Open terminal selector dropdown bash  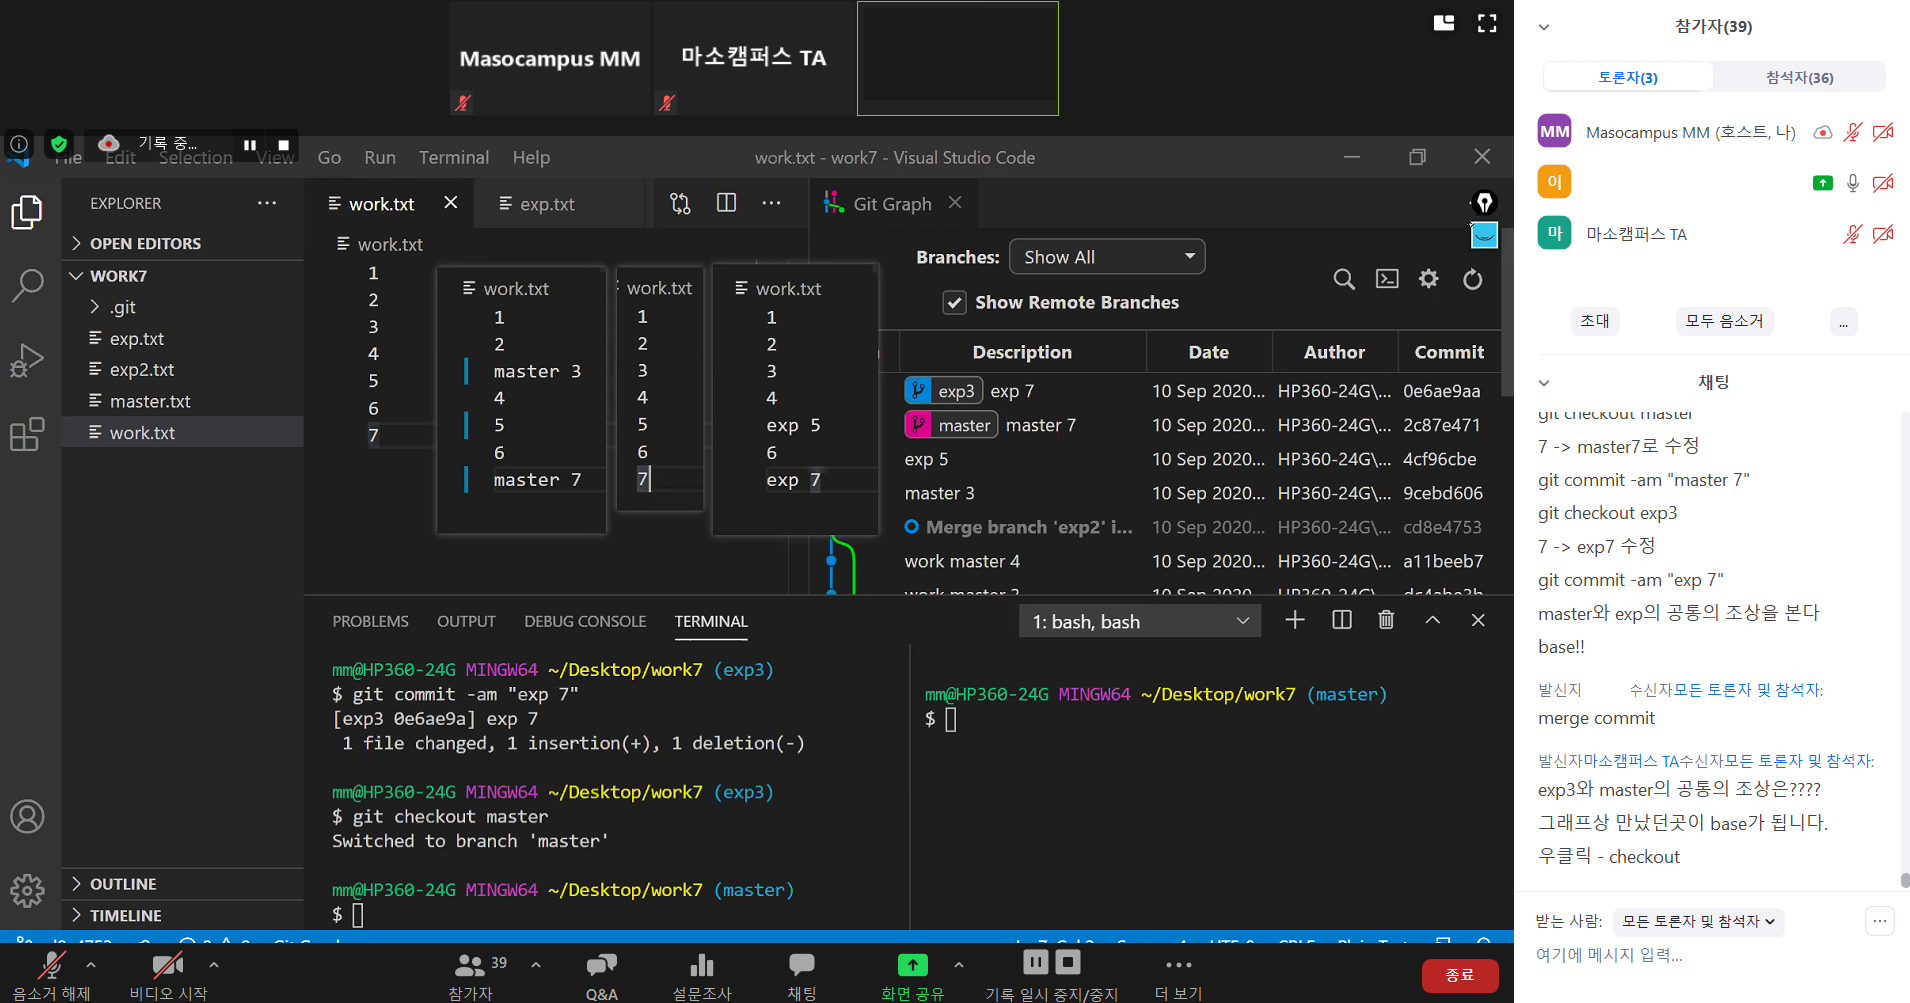pyautogui.click(x=1140, y=622)
